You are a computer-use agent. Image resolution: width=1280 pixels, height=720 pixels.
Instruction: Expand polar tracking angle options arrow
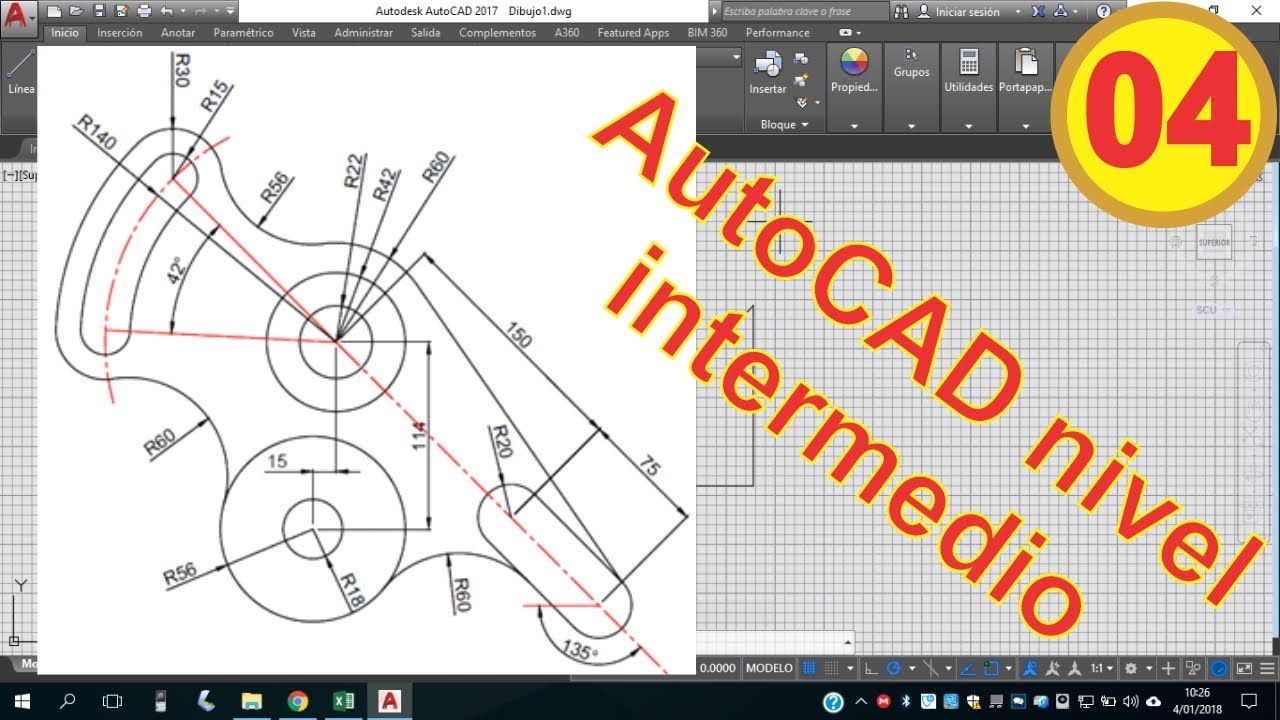tap(912, 668)
